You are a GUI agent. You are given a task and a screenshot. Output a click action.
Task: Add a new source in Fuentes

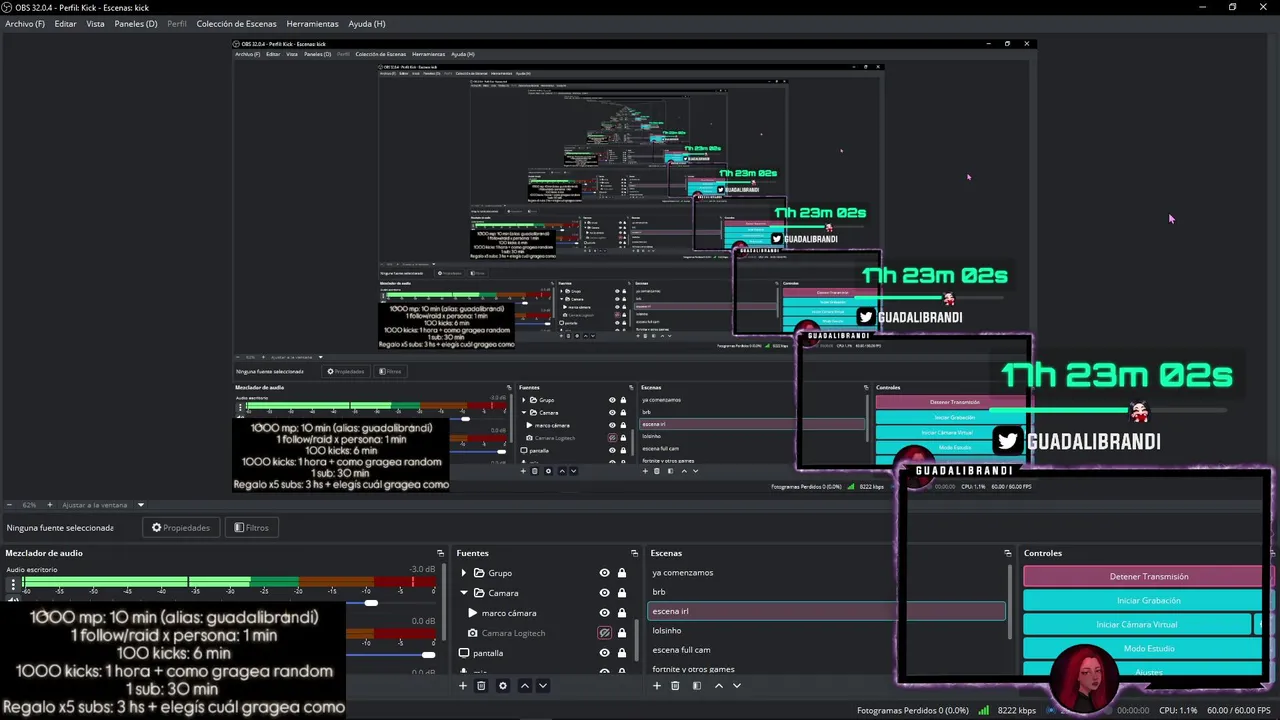[462, 686]
